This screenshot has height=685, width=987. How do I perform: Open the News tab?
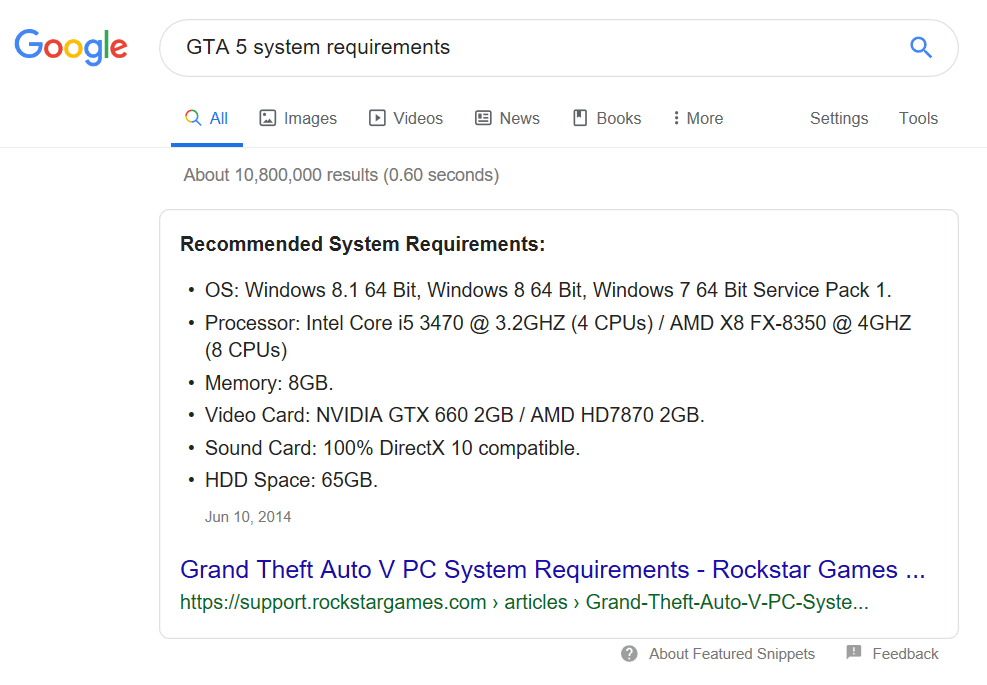[x=507, y=118]
